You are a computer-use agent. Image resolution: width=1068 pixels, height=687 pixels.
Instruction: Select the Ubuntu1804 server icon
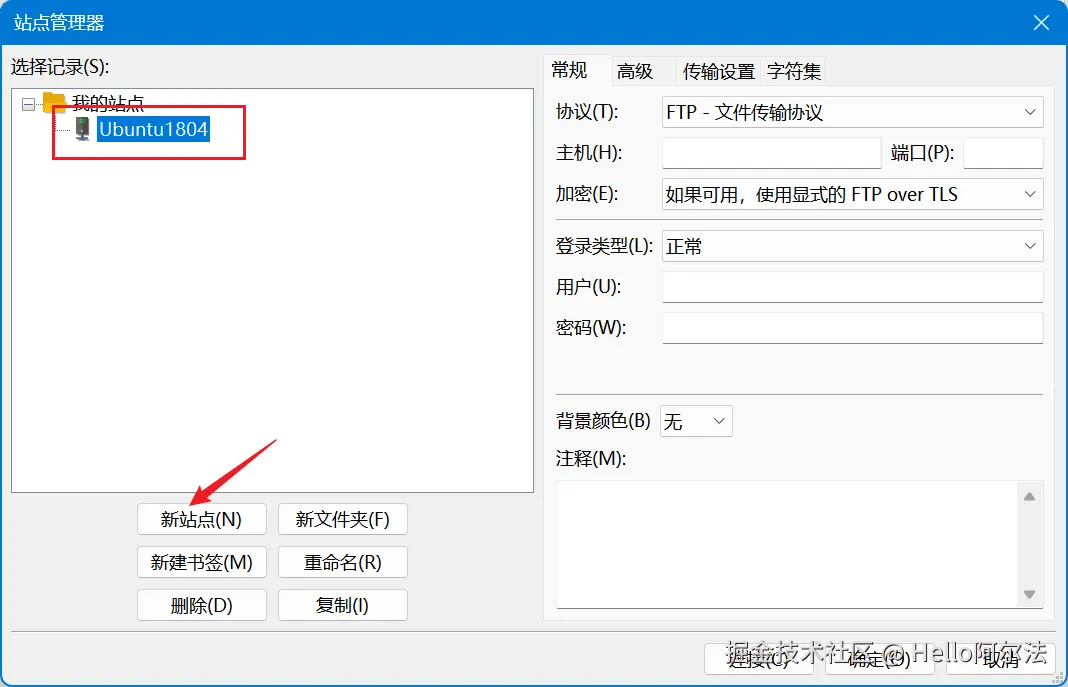[x=82, y=128]
